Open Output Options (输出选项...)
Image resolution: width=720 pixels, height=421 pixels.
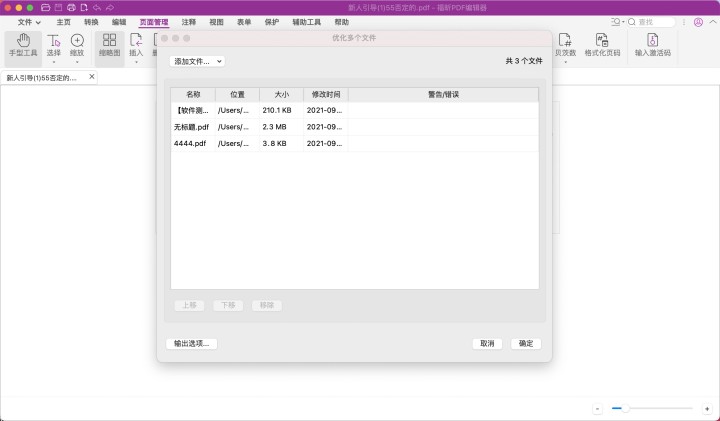pos(191,343)
